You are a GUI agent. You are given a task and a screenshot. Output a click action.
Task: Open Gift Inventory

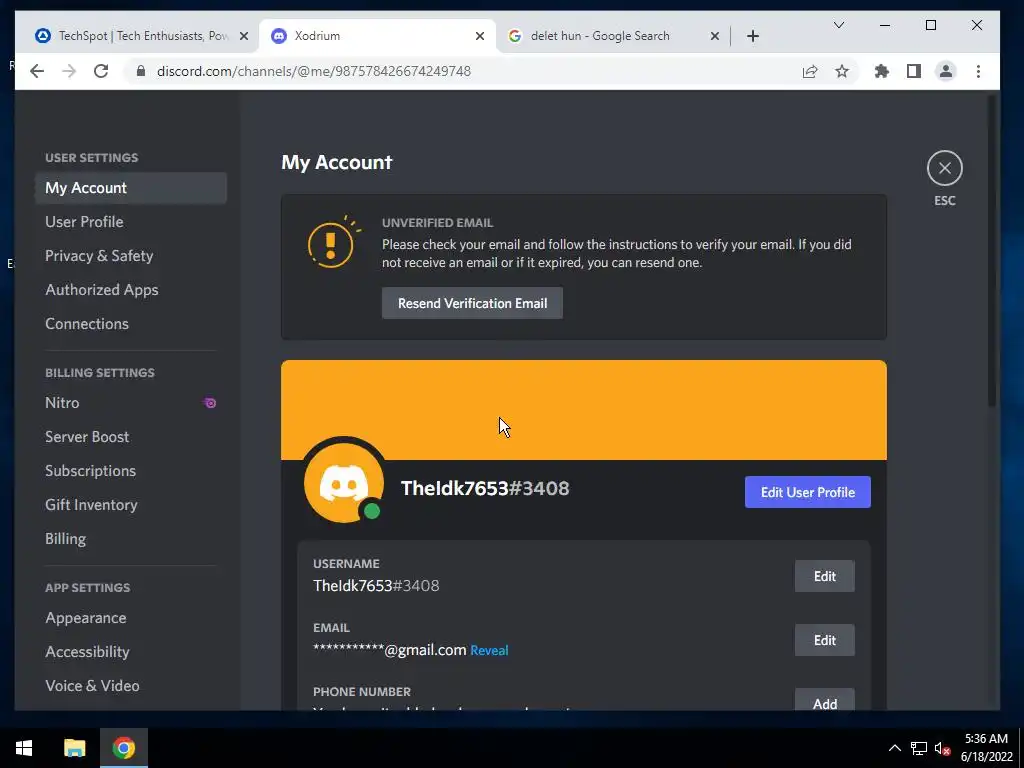click(131, 505)
